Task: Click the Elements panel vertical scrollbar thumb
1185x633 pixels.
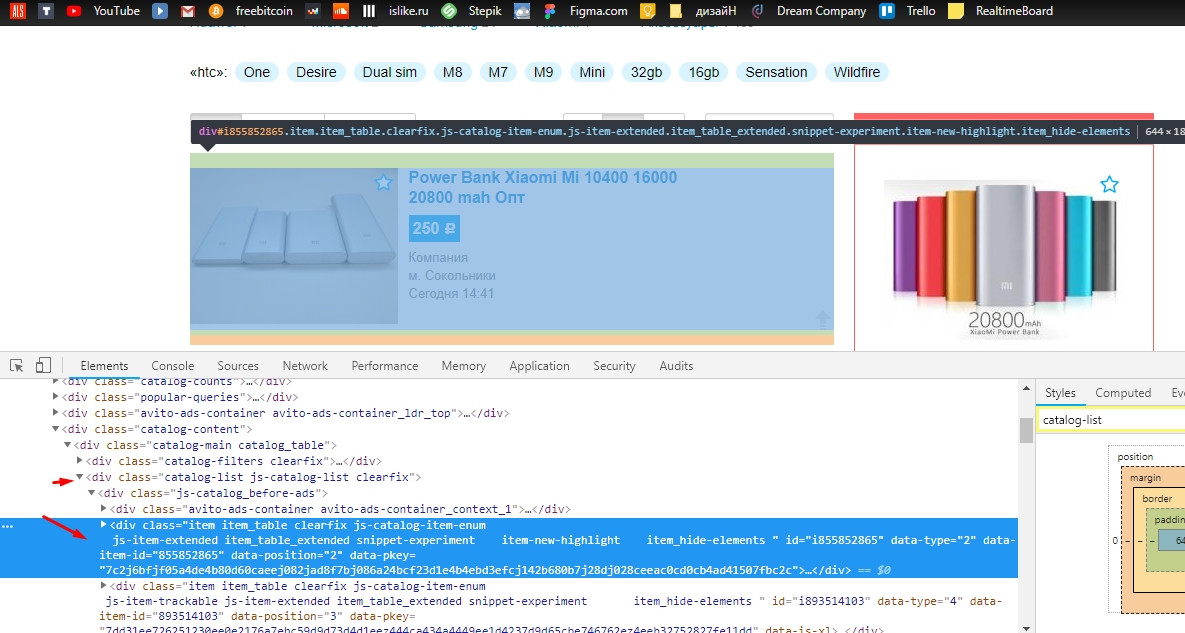Action: coord(1026,430)
